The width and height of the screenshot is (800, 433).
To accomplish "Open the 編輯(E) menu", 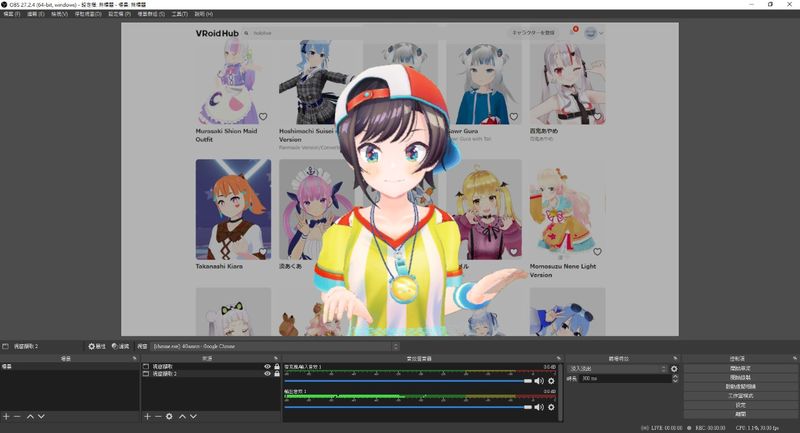I will 36,14.
